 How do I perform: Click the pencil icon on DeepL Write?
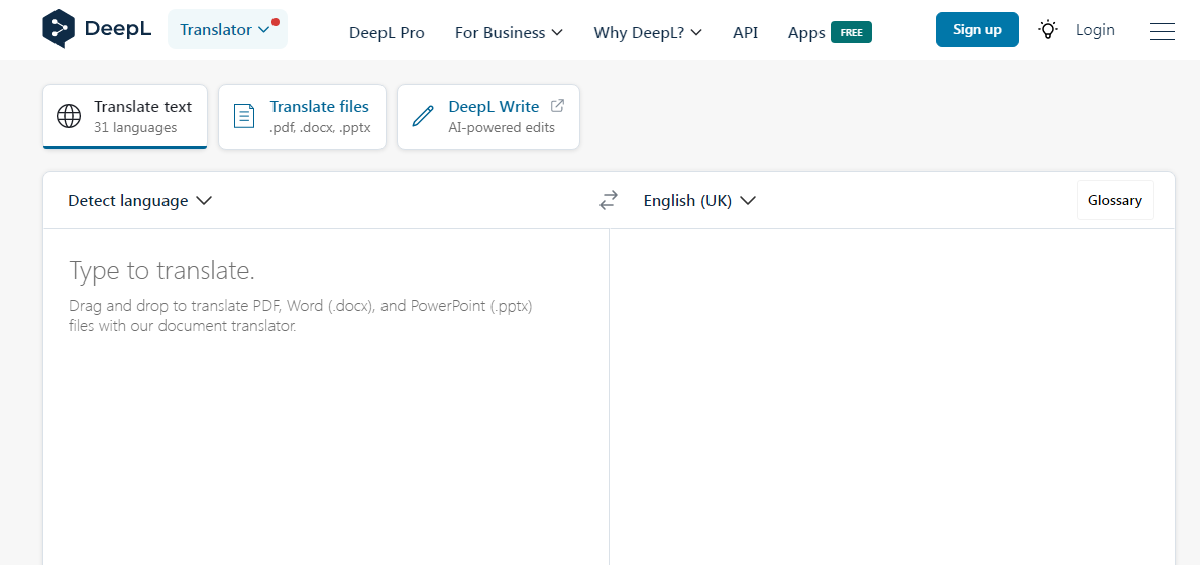[x=423, y=116]
